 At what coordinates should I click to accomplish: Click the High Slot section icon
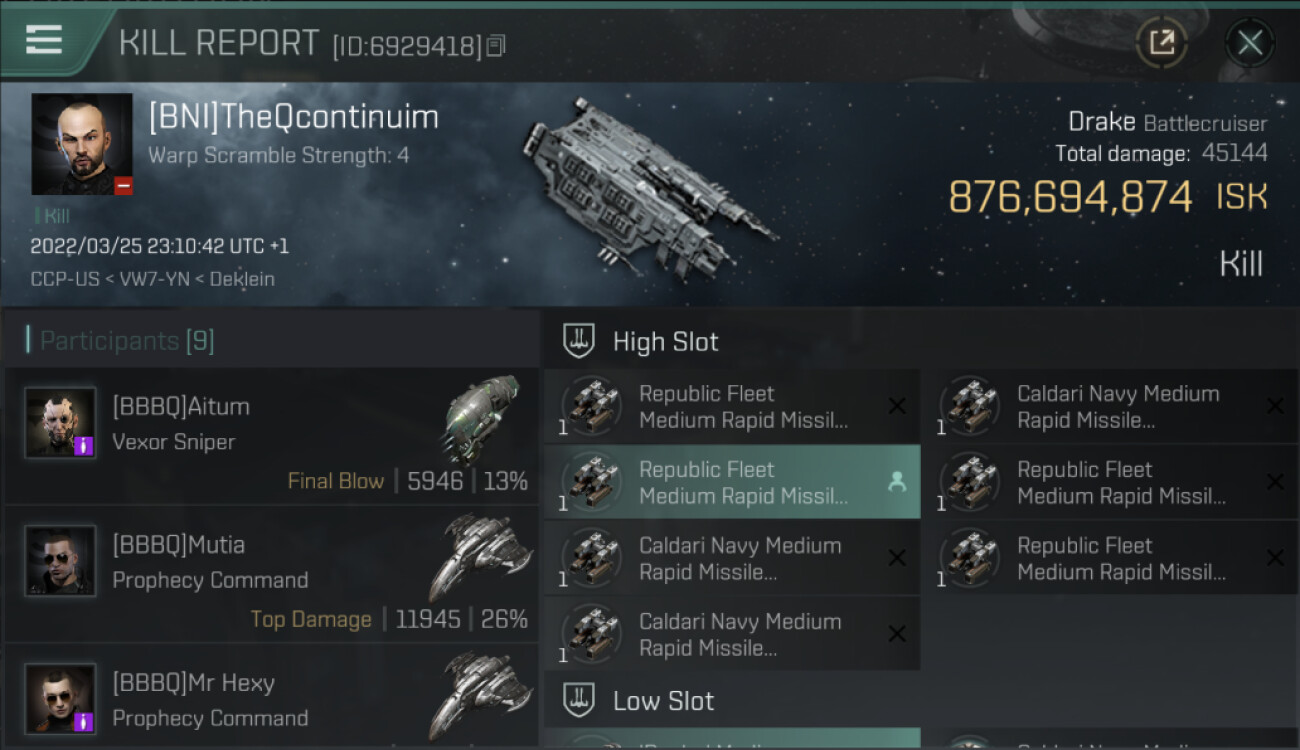[580, 341]
